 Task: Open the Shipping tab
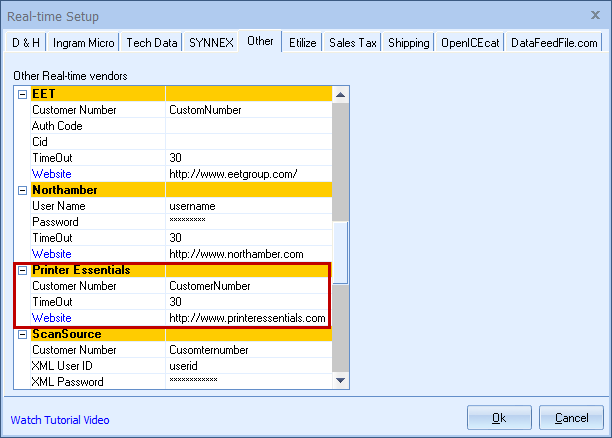click(x=409, y=42)
